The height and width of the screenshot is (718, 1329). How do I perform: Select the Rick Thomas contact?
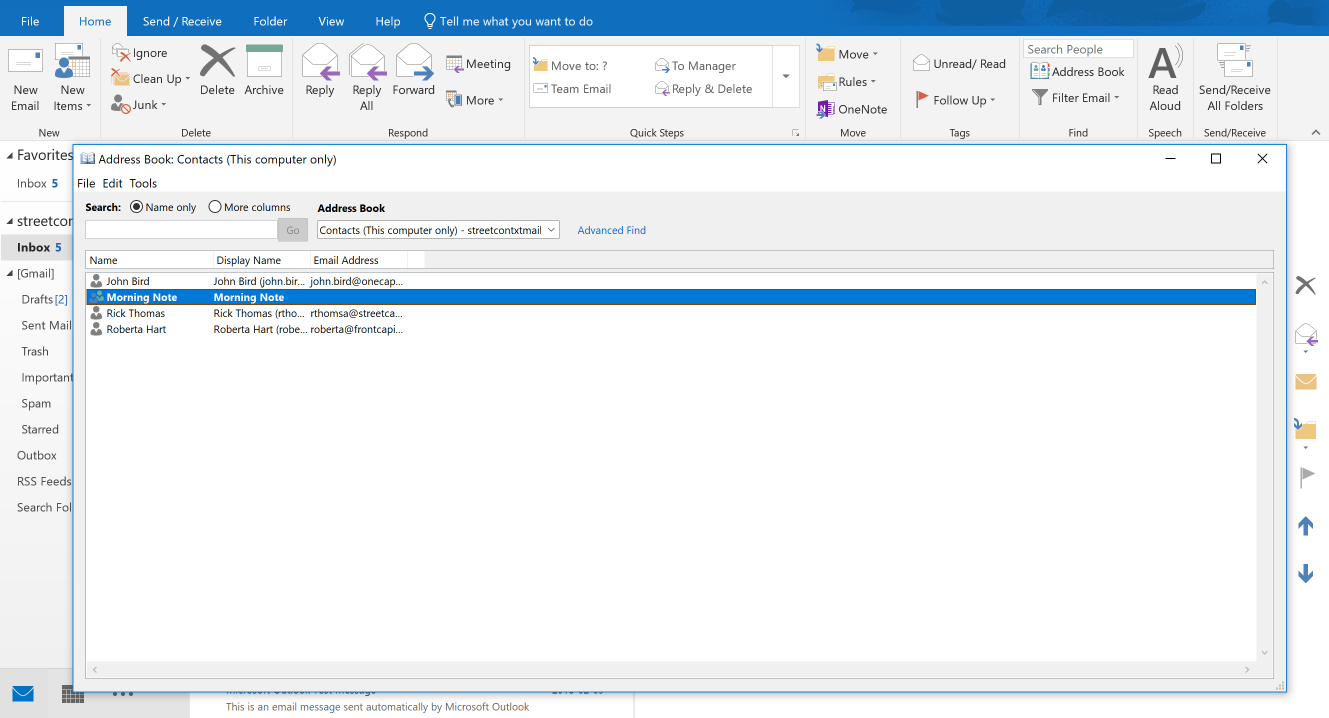tap(670, 313)
